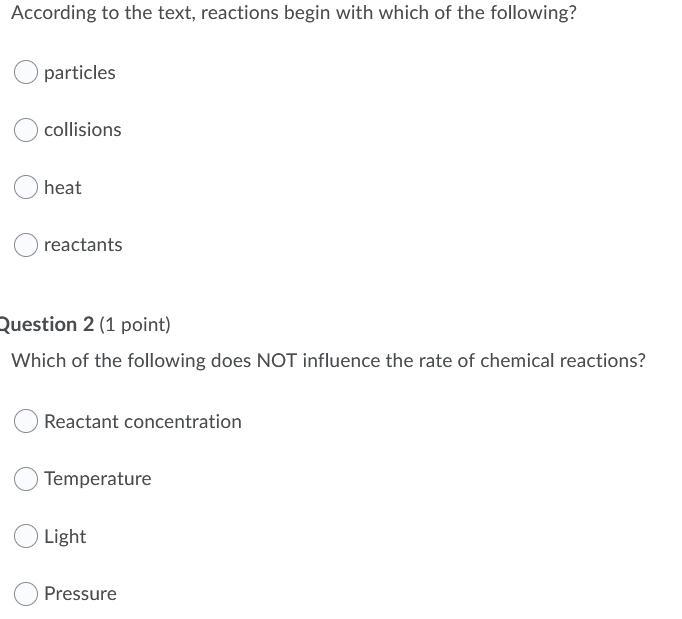The width and height of the screenshot is (682, 619).
Task: Click the 'collisions' answer label text
Action: [83, 130]
